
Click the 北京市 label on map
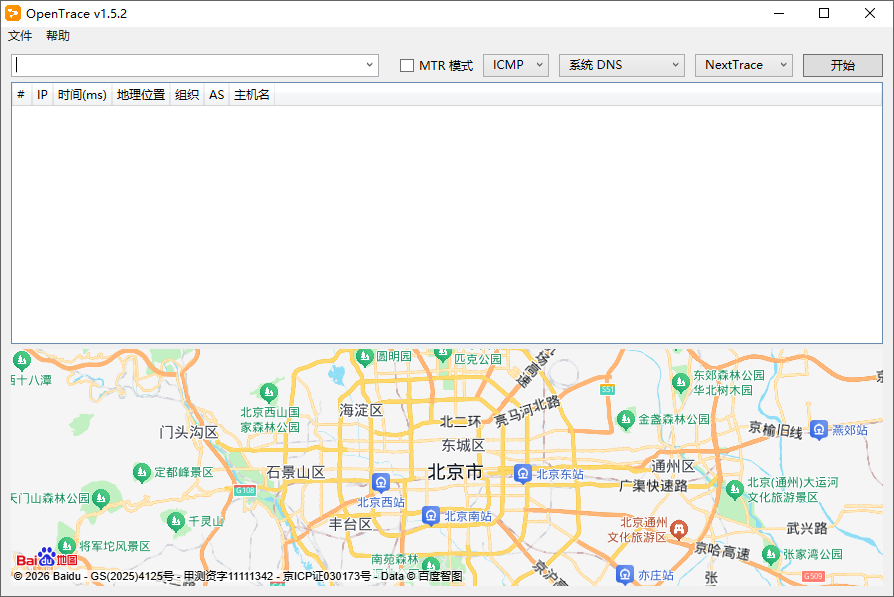pyautogui.click(x=455, y=472)
